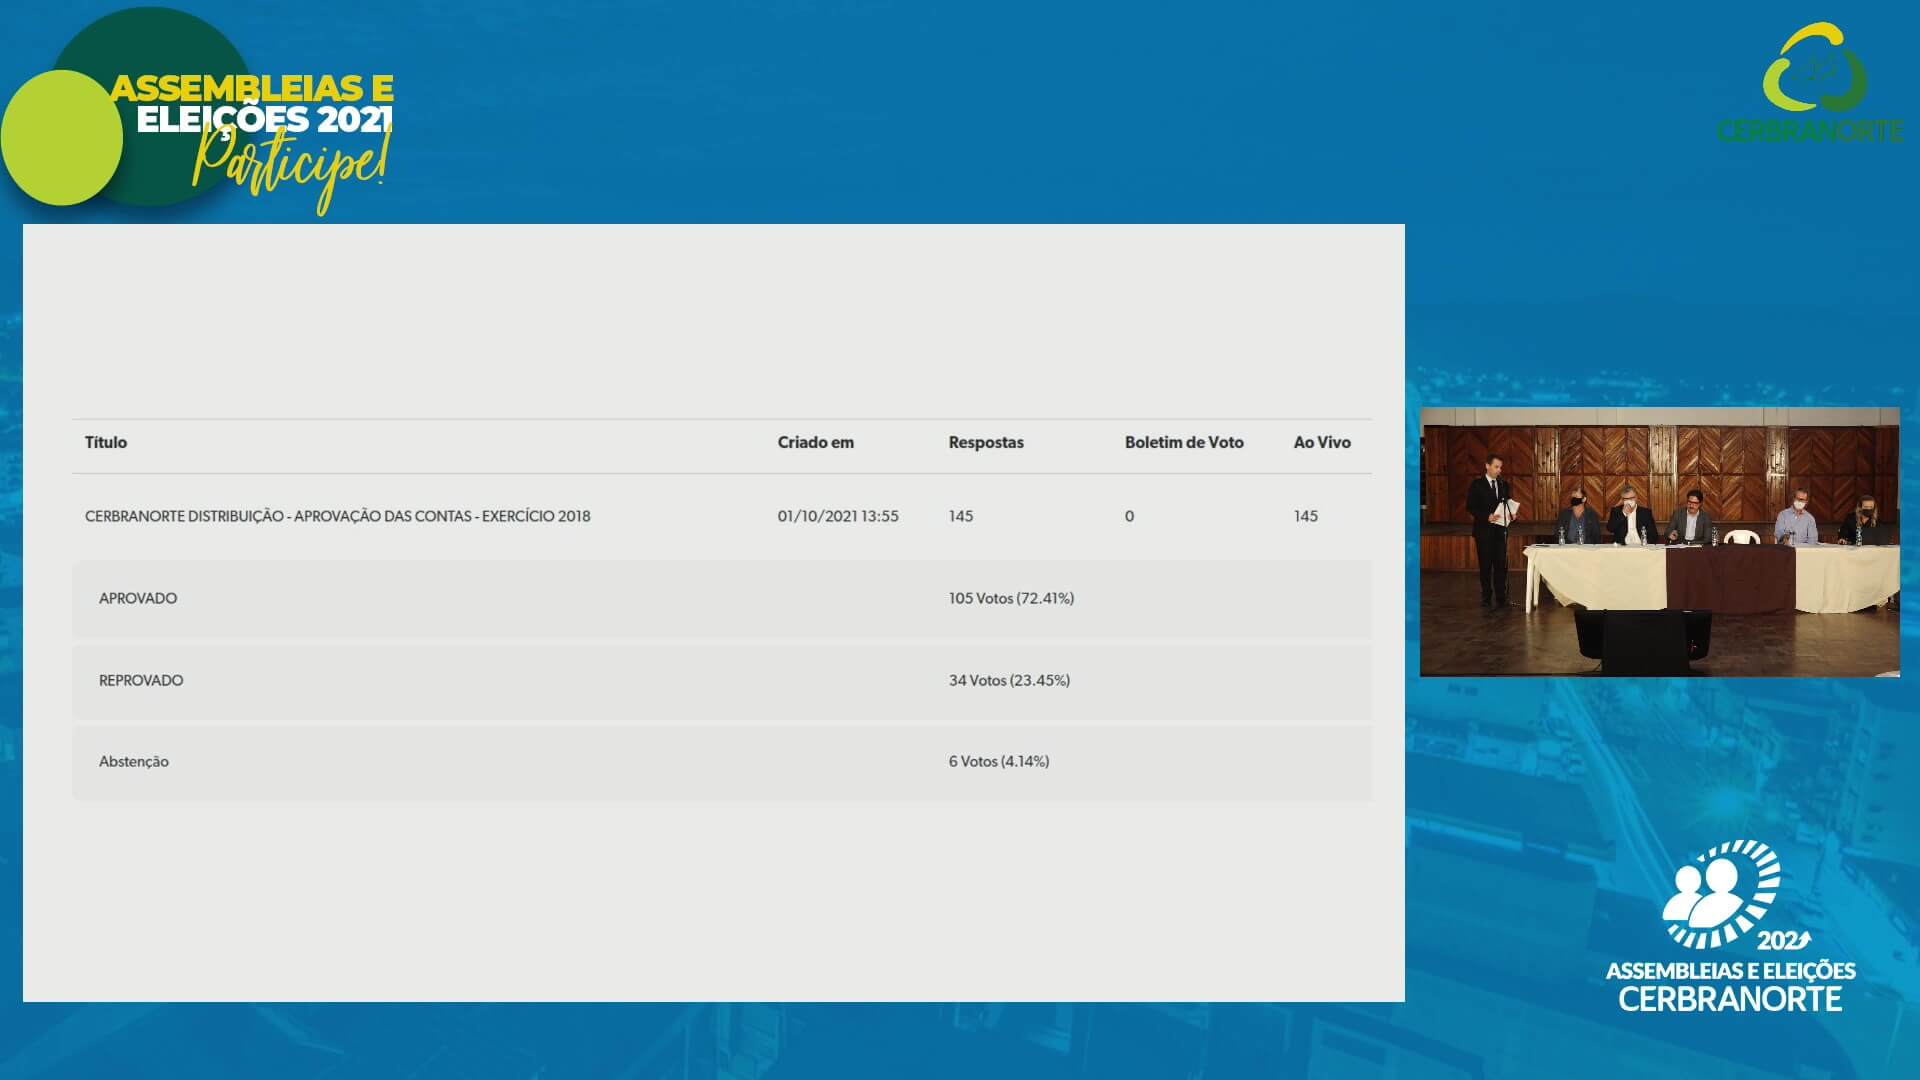Select the Boletim de Voto column header

click(x=1183, y=442)
